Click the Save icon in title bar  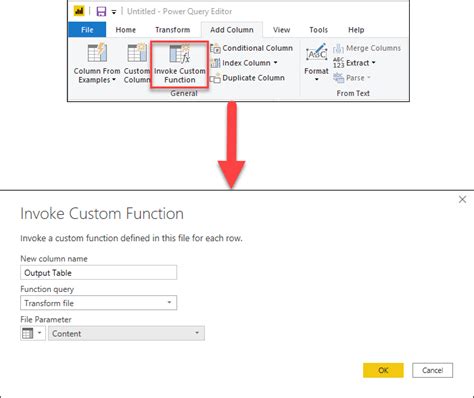101,12
